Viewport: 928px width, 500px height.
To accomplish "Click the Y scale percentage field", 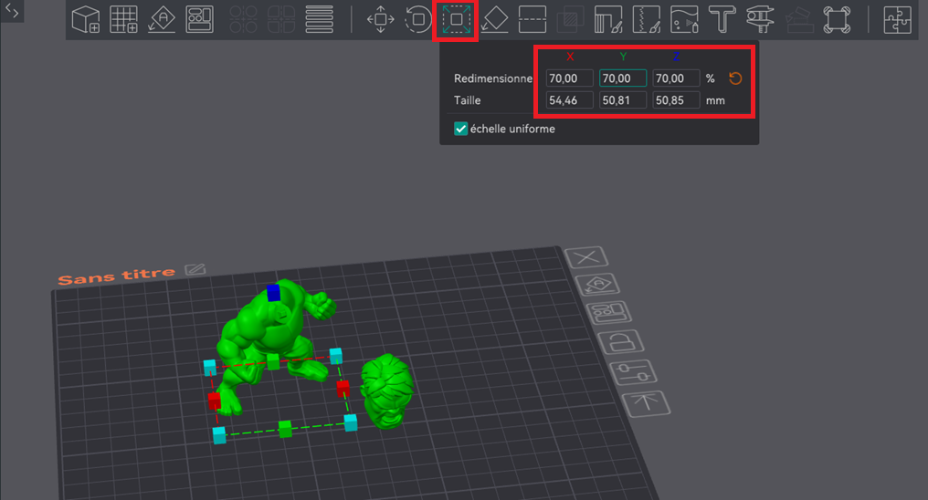I will (622, 78).
